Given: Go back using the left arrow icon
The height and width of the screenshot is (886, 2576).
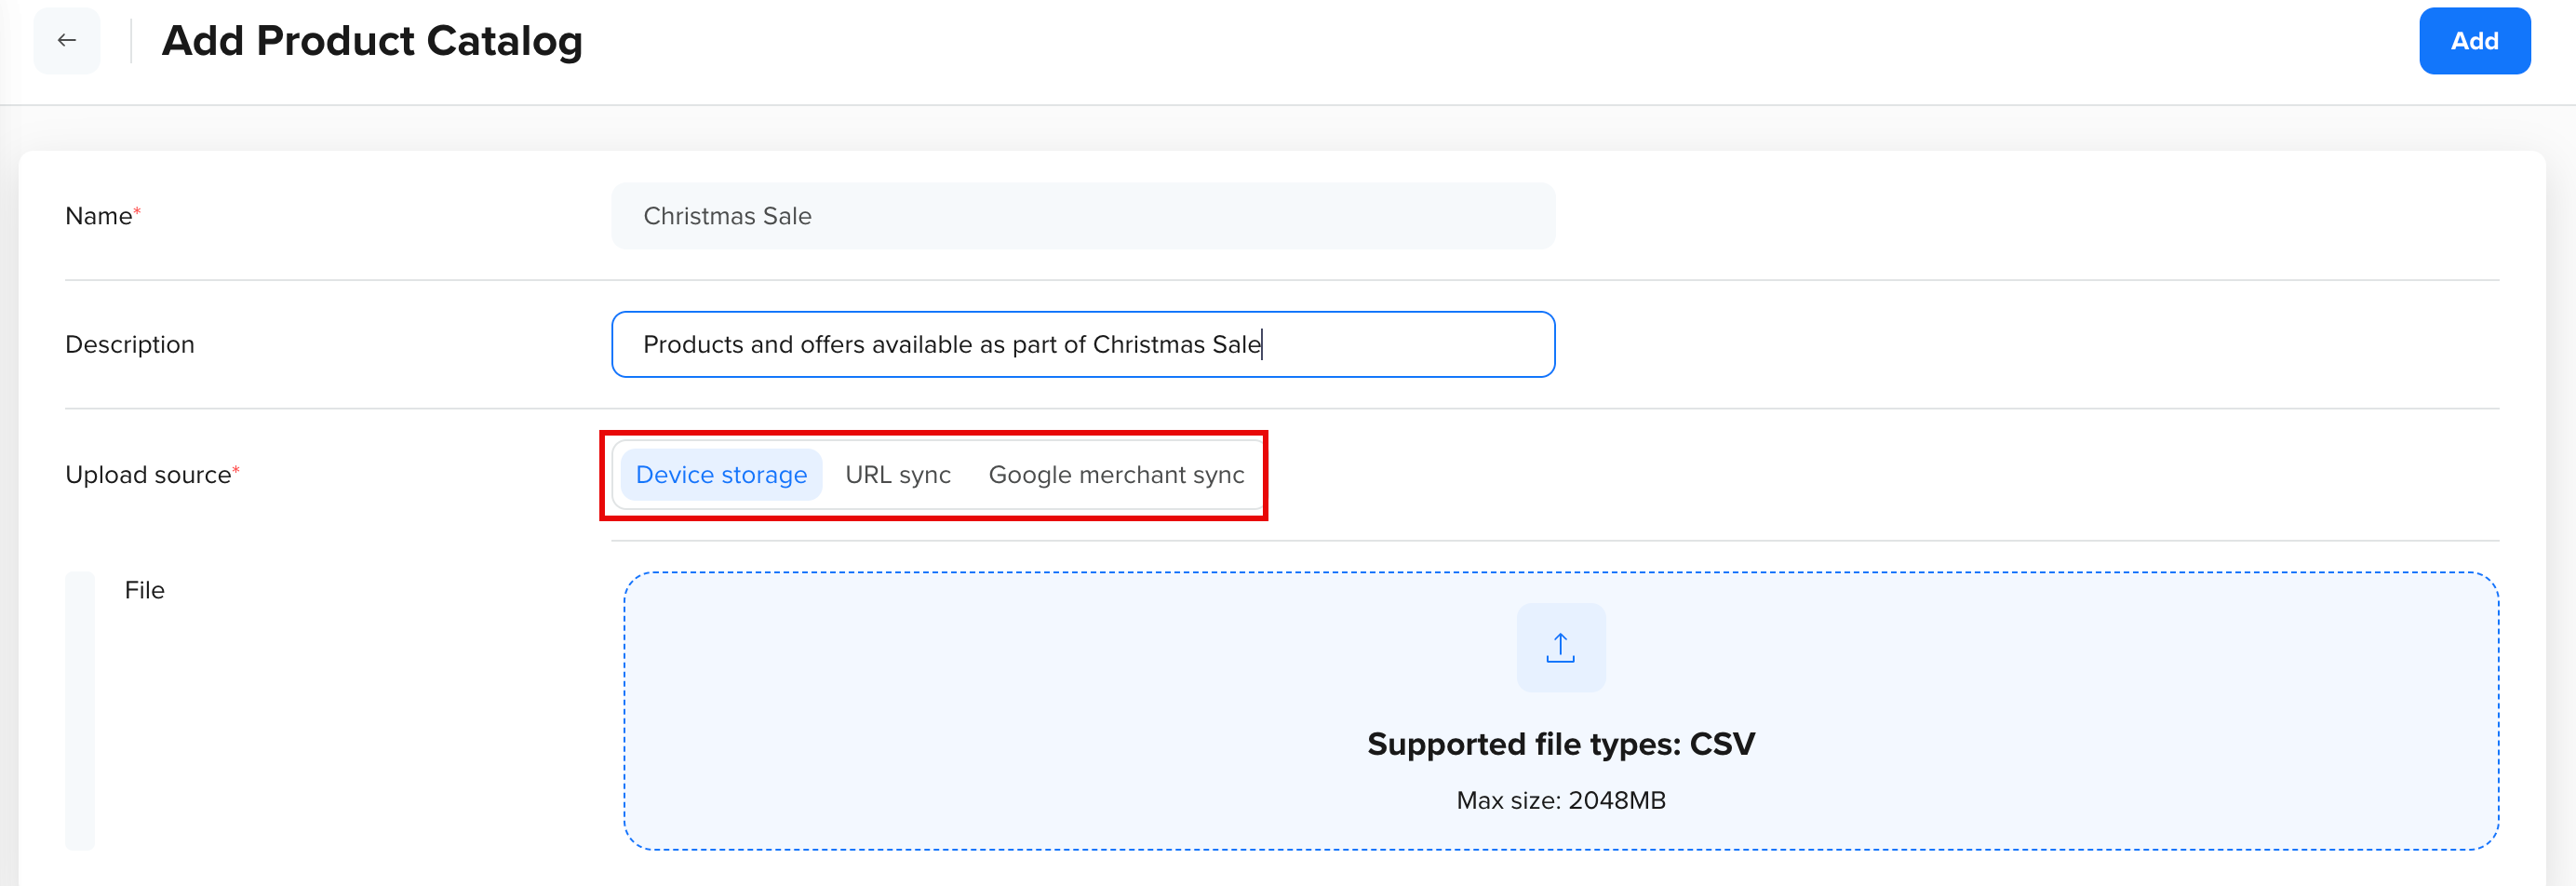Looking at the screenshot, I should coord(67,41).
